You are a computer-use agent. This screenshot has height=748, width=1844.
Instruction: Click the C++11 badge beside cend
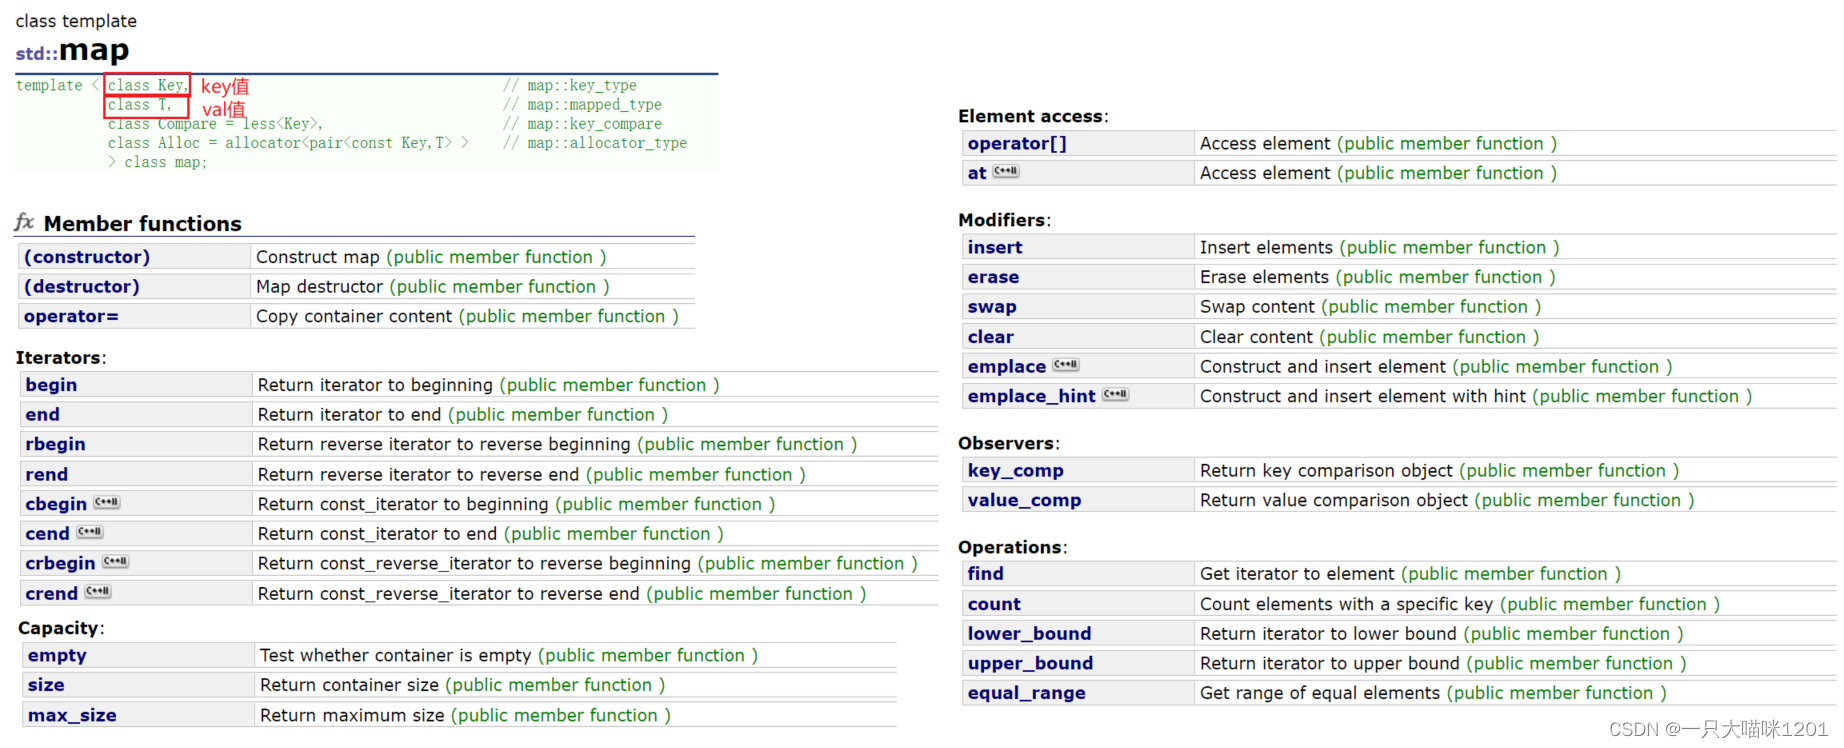[90, 532]
